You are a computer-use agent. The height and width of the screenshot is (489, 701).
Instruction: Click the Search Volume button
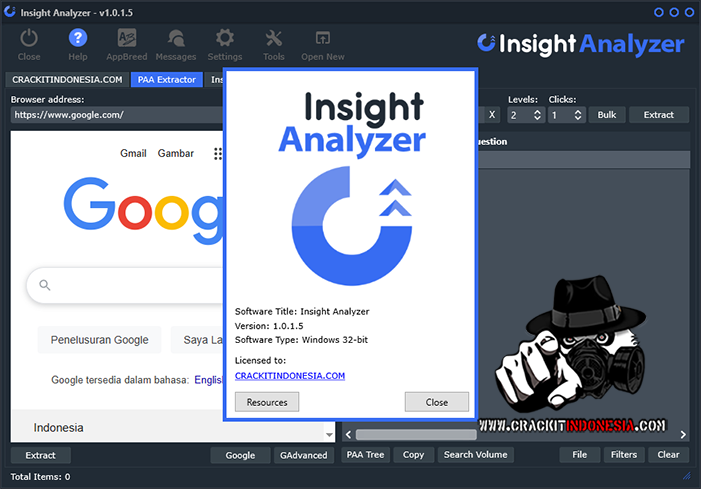pos(476,455)
